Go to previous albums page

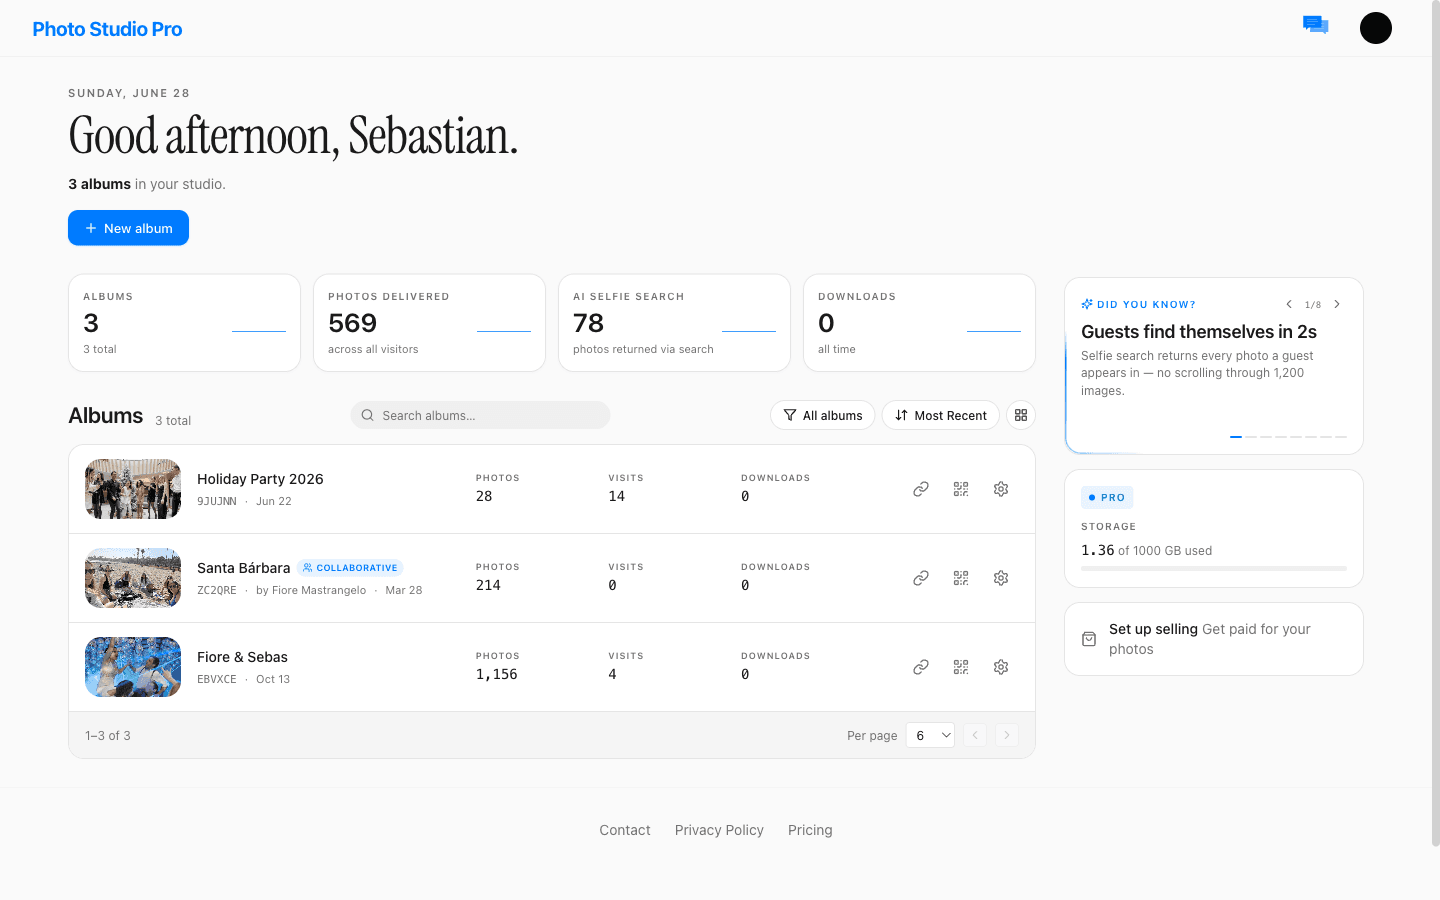pos(975,735)
